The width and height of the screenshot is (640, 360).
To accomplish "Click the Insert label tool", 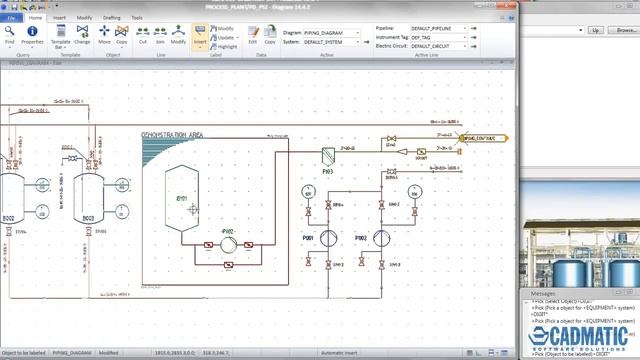I will point(200,37).
